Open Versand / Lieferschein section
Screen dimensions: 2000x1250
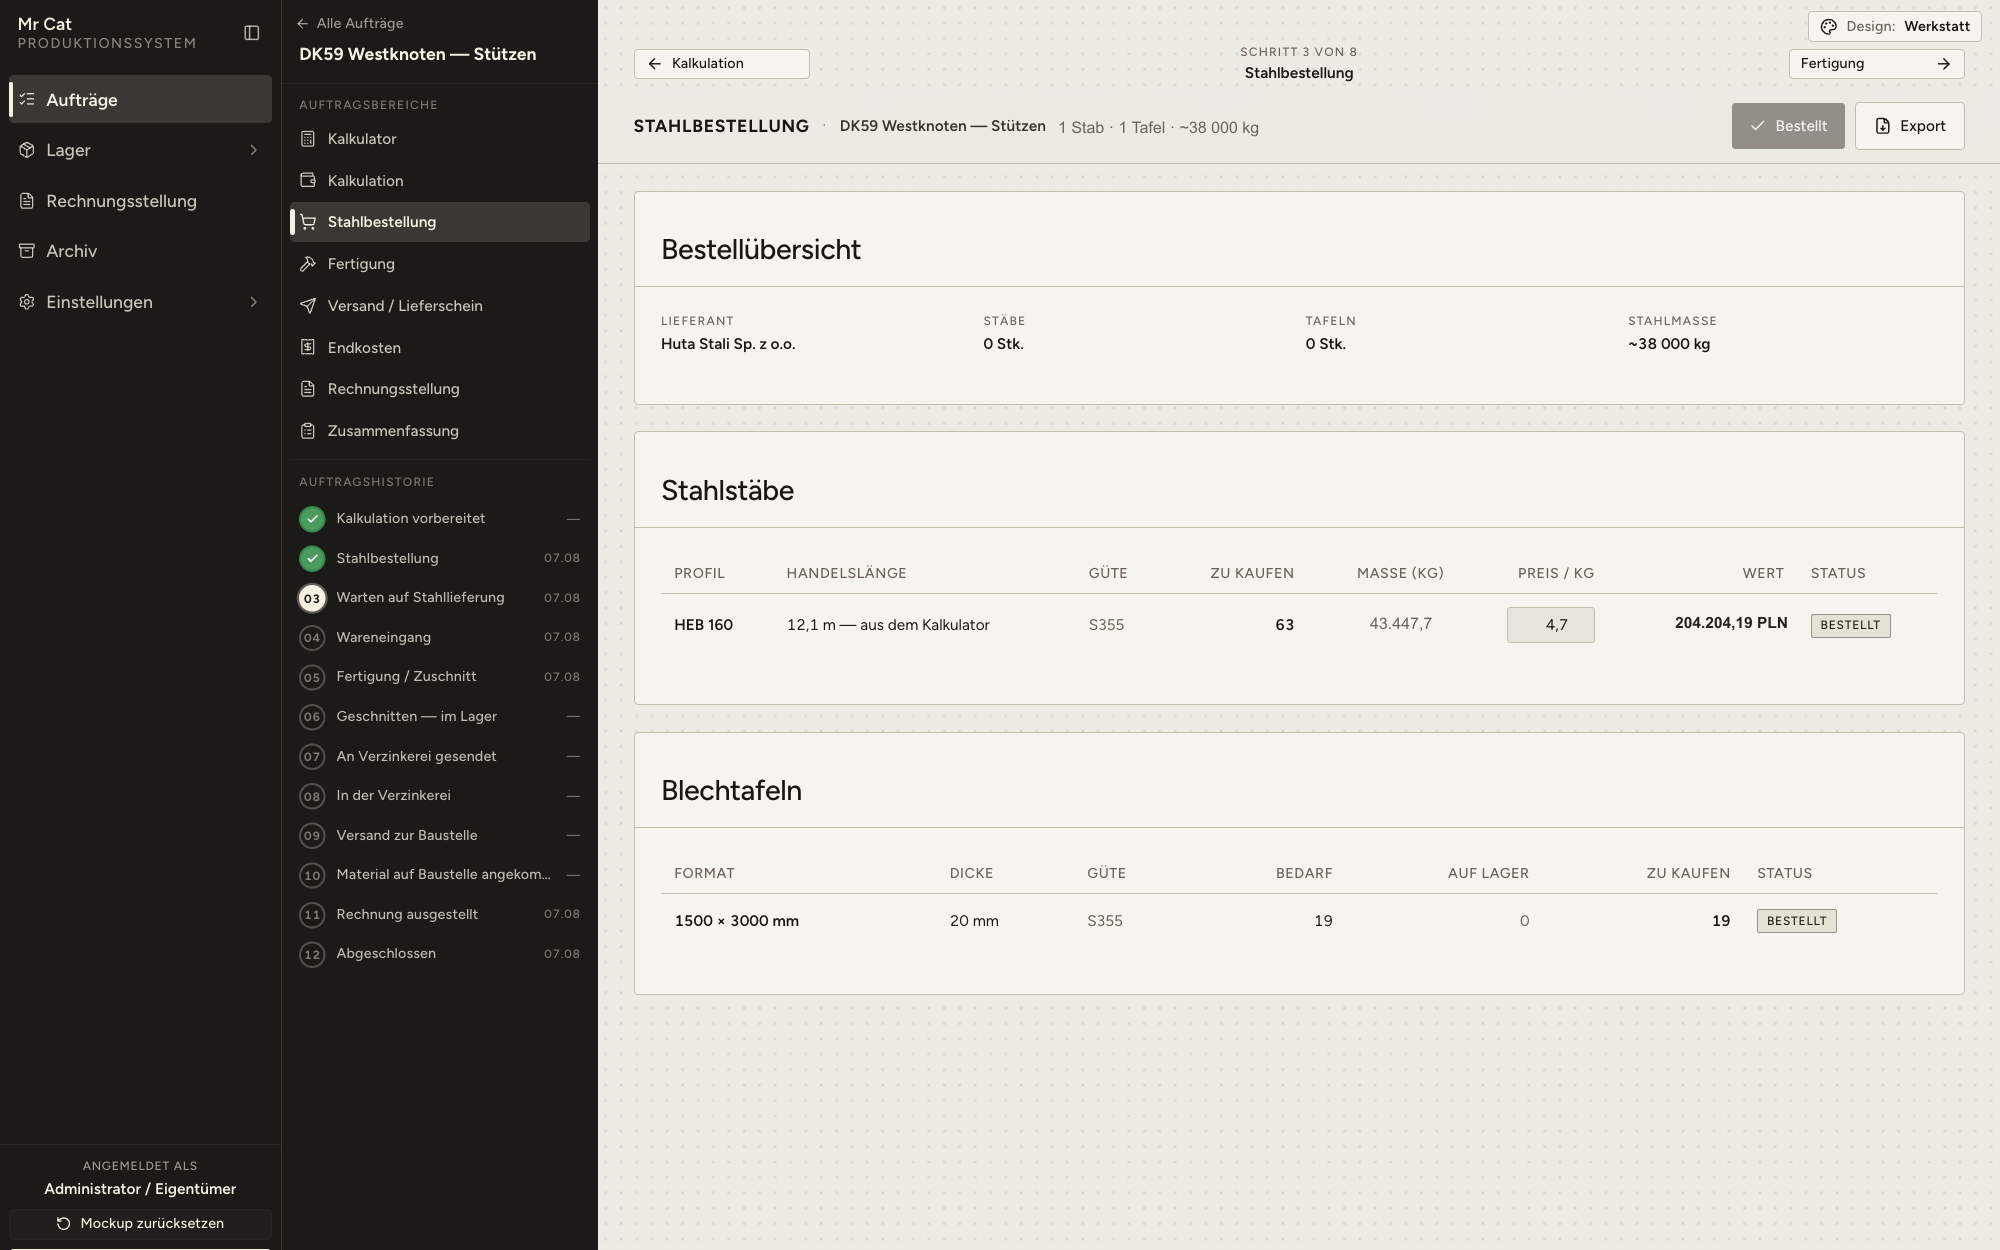click(x=440, y=306)
